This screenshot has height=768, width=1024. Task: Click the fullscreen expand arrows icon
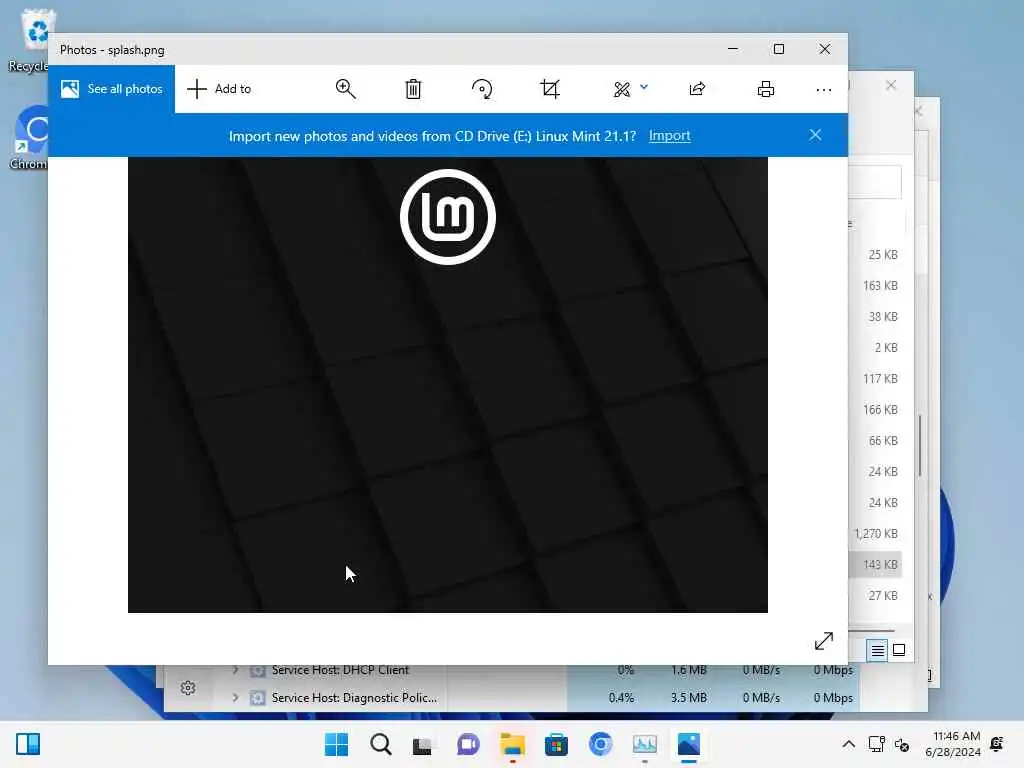tap(824, 641)
